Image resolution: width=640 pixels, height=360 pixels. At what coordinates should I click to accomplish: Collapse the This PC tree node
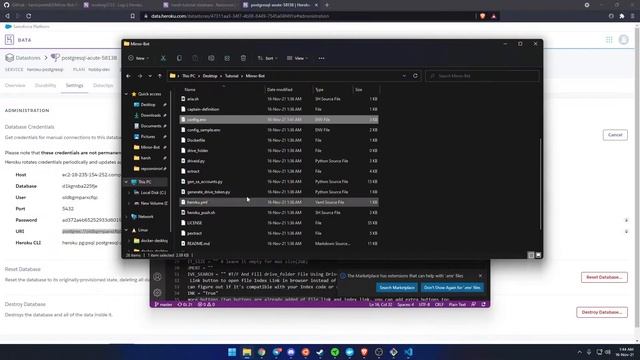(126, 182)
